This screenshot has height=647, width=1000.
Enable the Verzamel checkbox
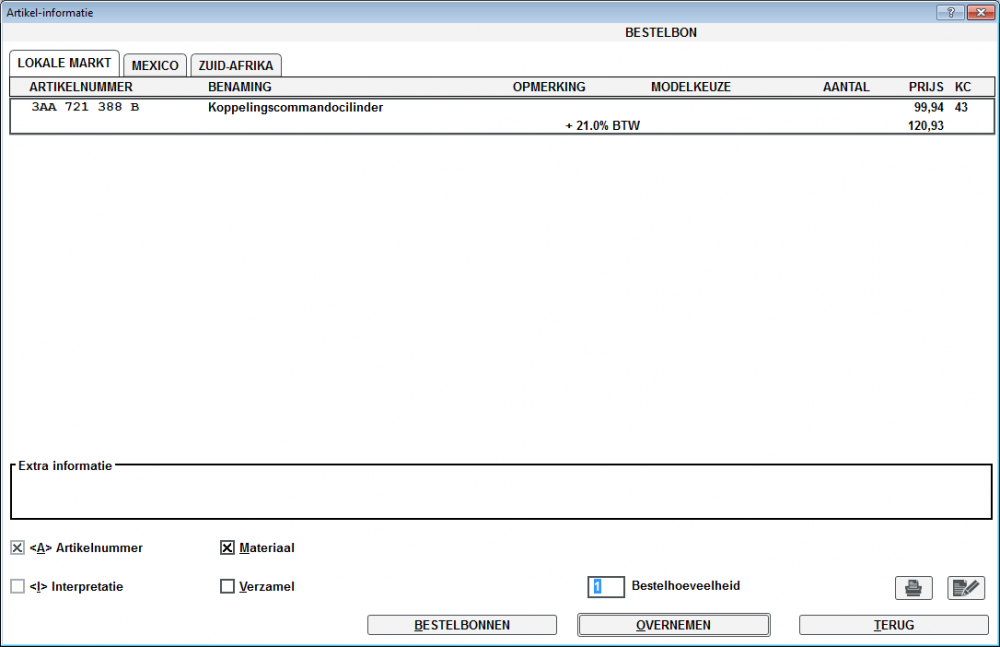pos(227,587)
